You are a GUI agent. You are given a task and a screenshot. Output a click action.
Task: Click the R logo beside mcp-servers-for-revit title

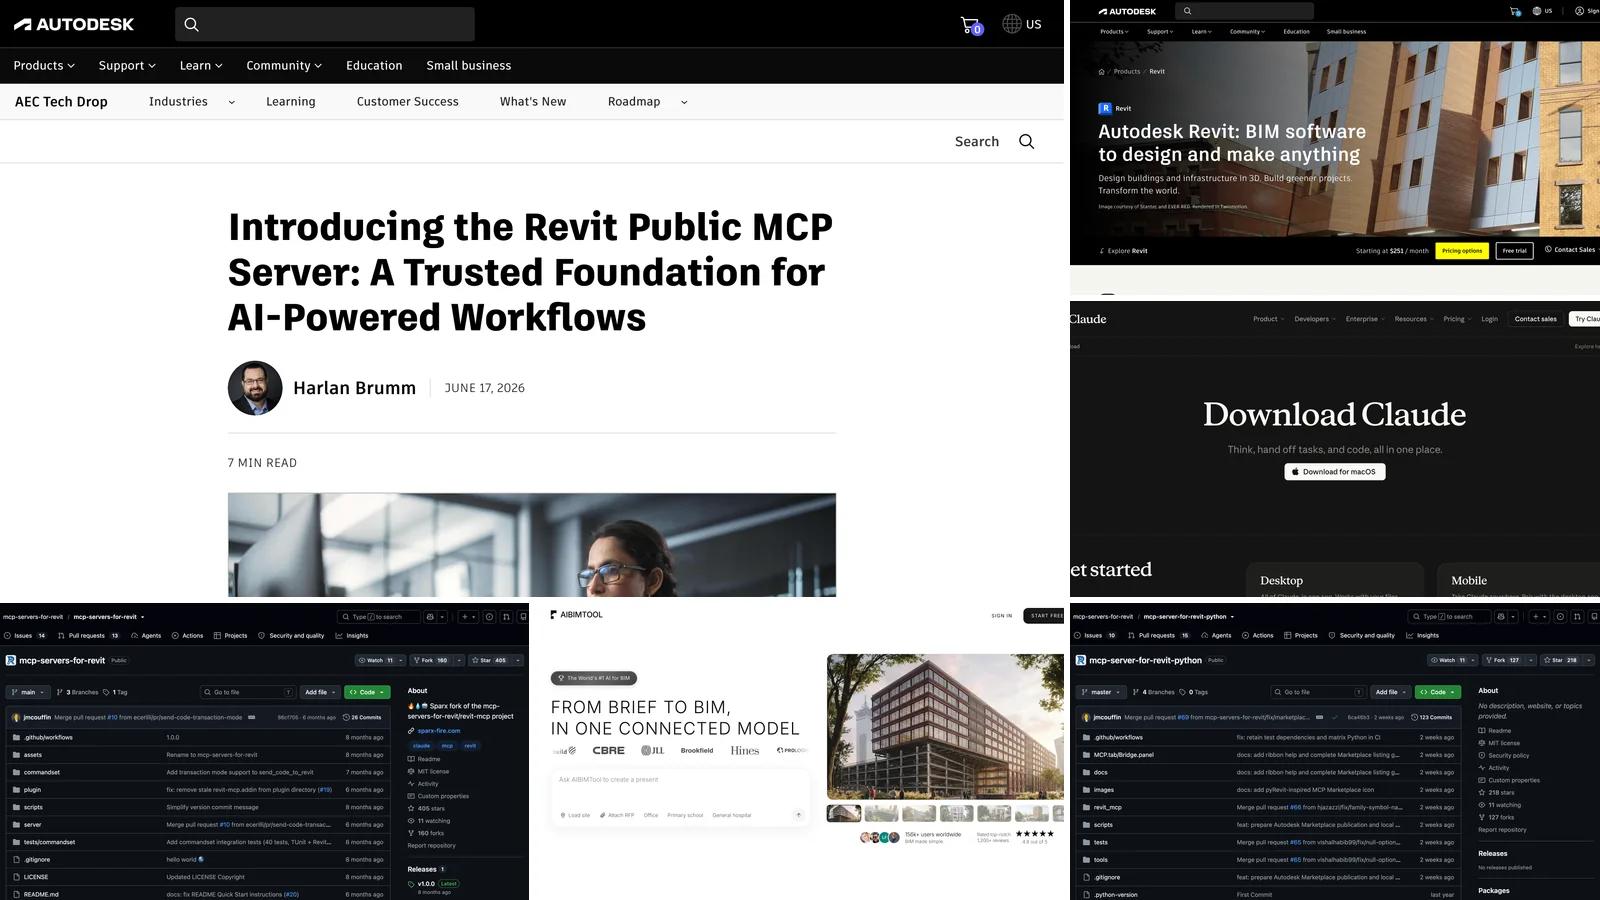11,661
